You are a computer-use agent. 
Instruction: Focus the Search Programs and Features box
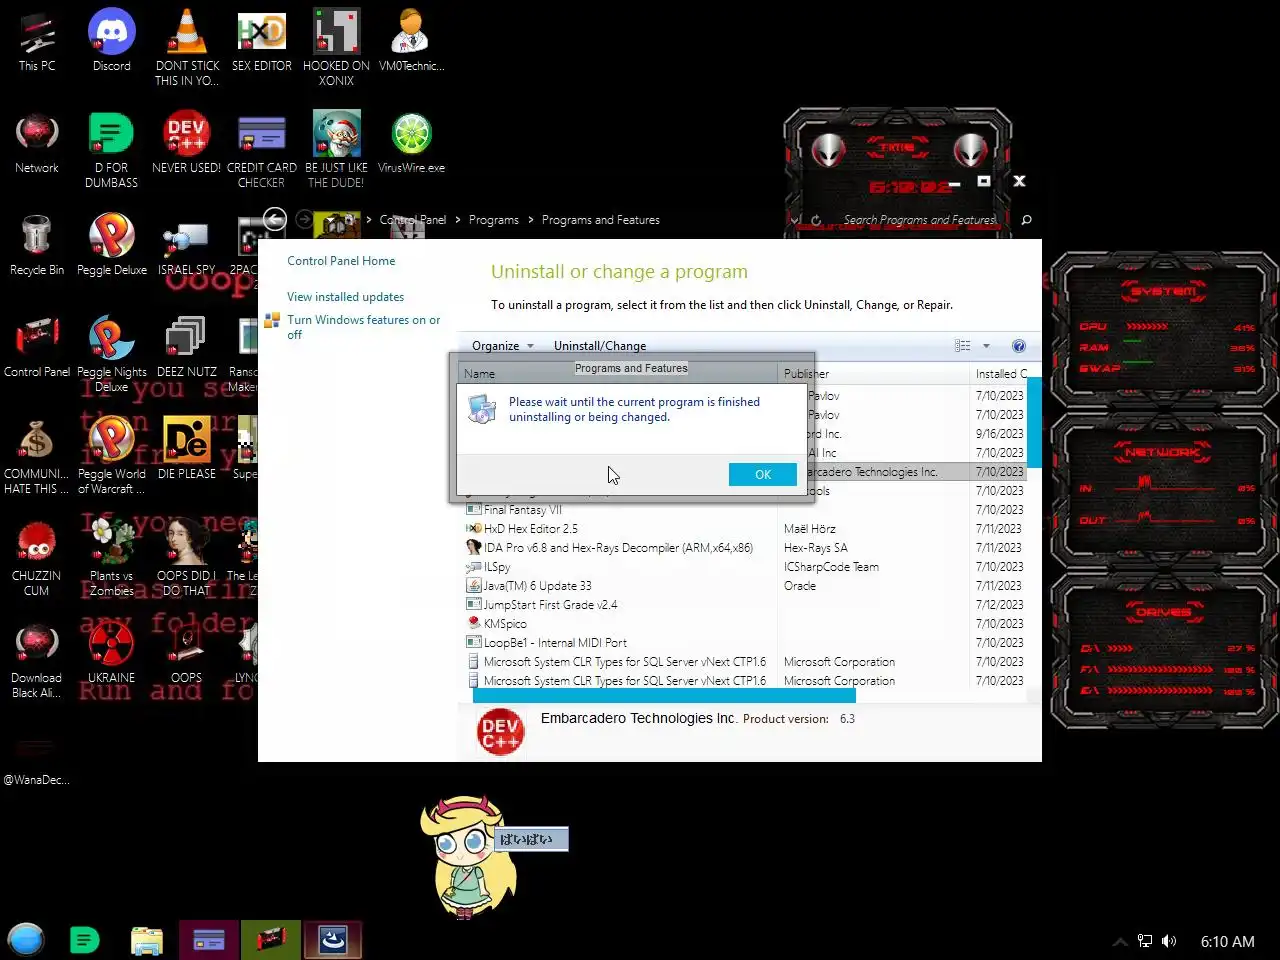coord(919,220)
